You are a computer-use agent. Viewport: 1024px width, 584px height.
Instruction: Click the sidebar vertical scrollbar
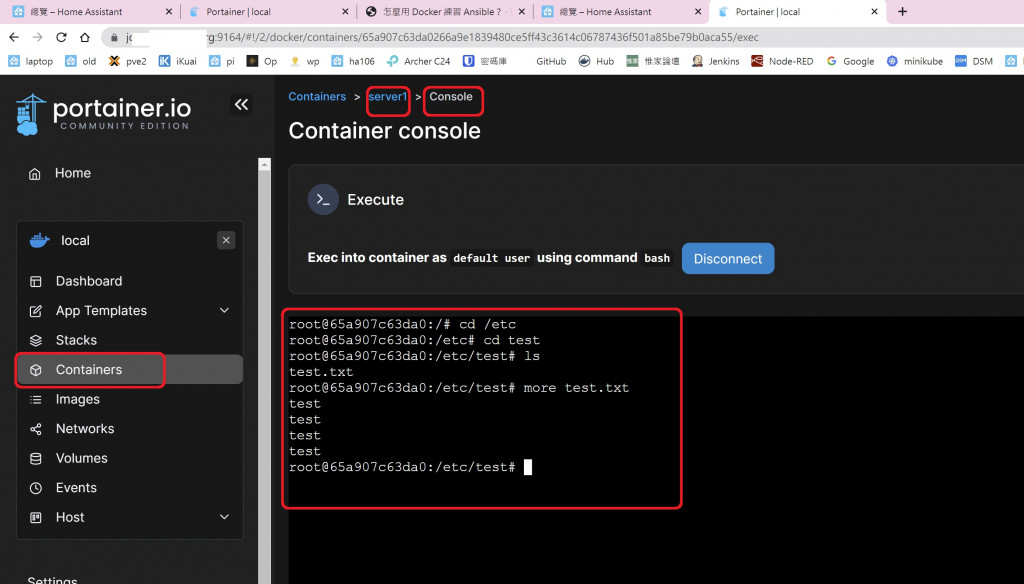[x=264, y=370]
